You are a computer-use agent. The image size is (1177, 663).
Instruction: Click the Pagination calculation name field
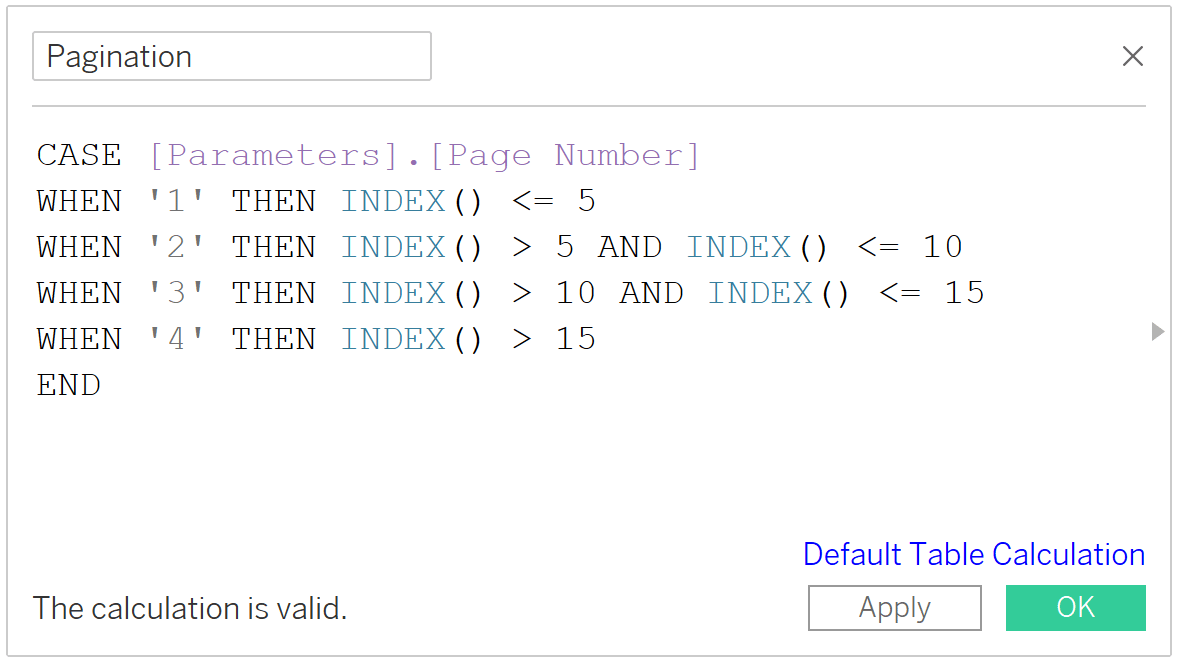[232, 56]
